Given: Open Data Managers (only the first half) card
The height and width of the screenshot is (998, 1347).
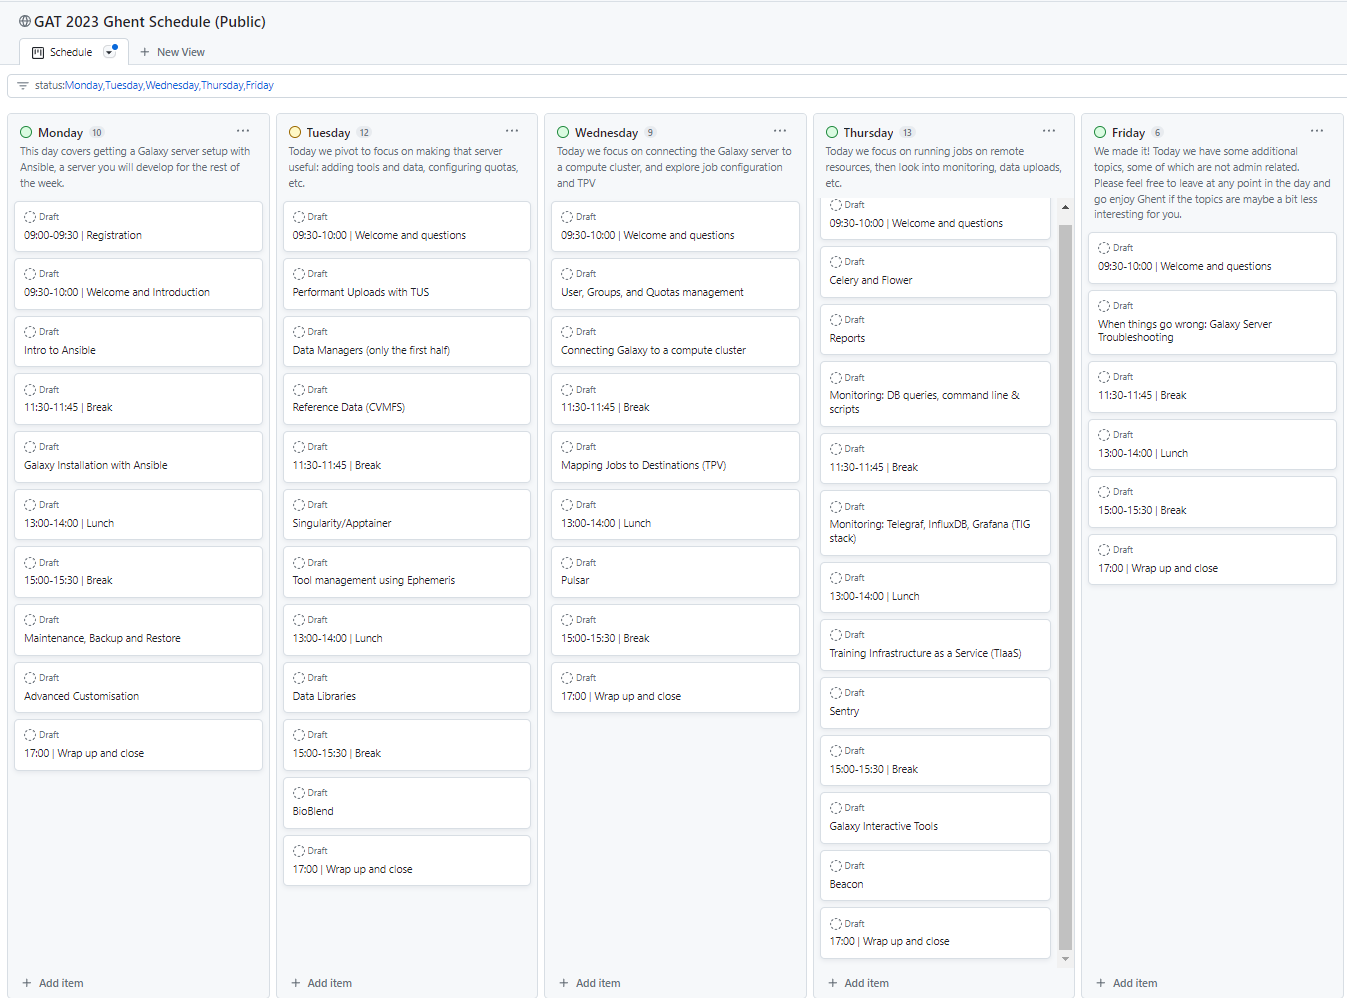Looking at the screenshot, I should click(407, 342).
